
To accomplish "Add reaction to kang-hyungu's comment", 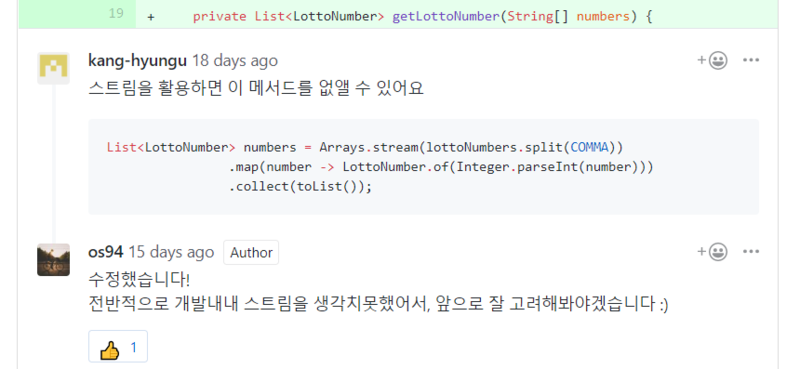I will coord(712,61).
